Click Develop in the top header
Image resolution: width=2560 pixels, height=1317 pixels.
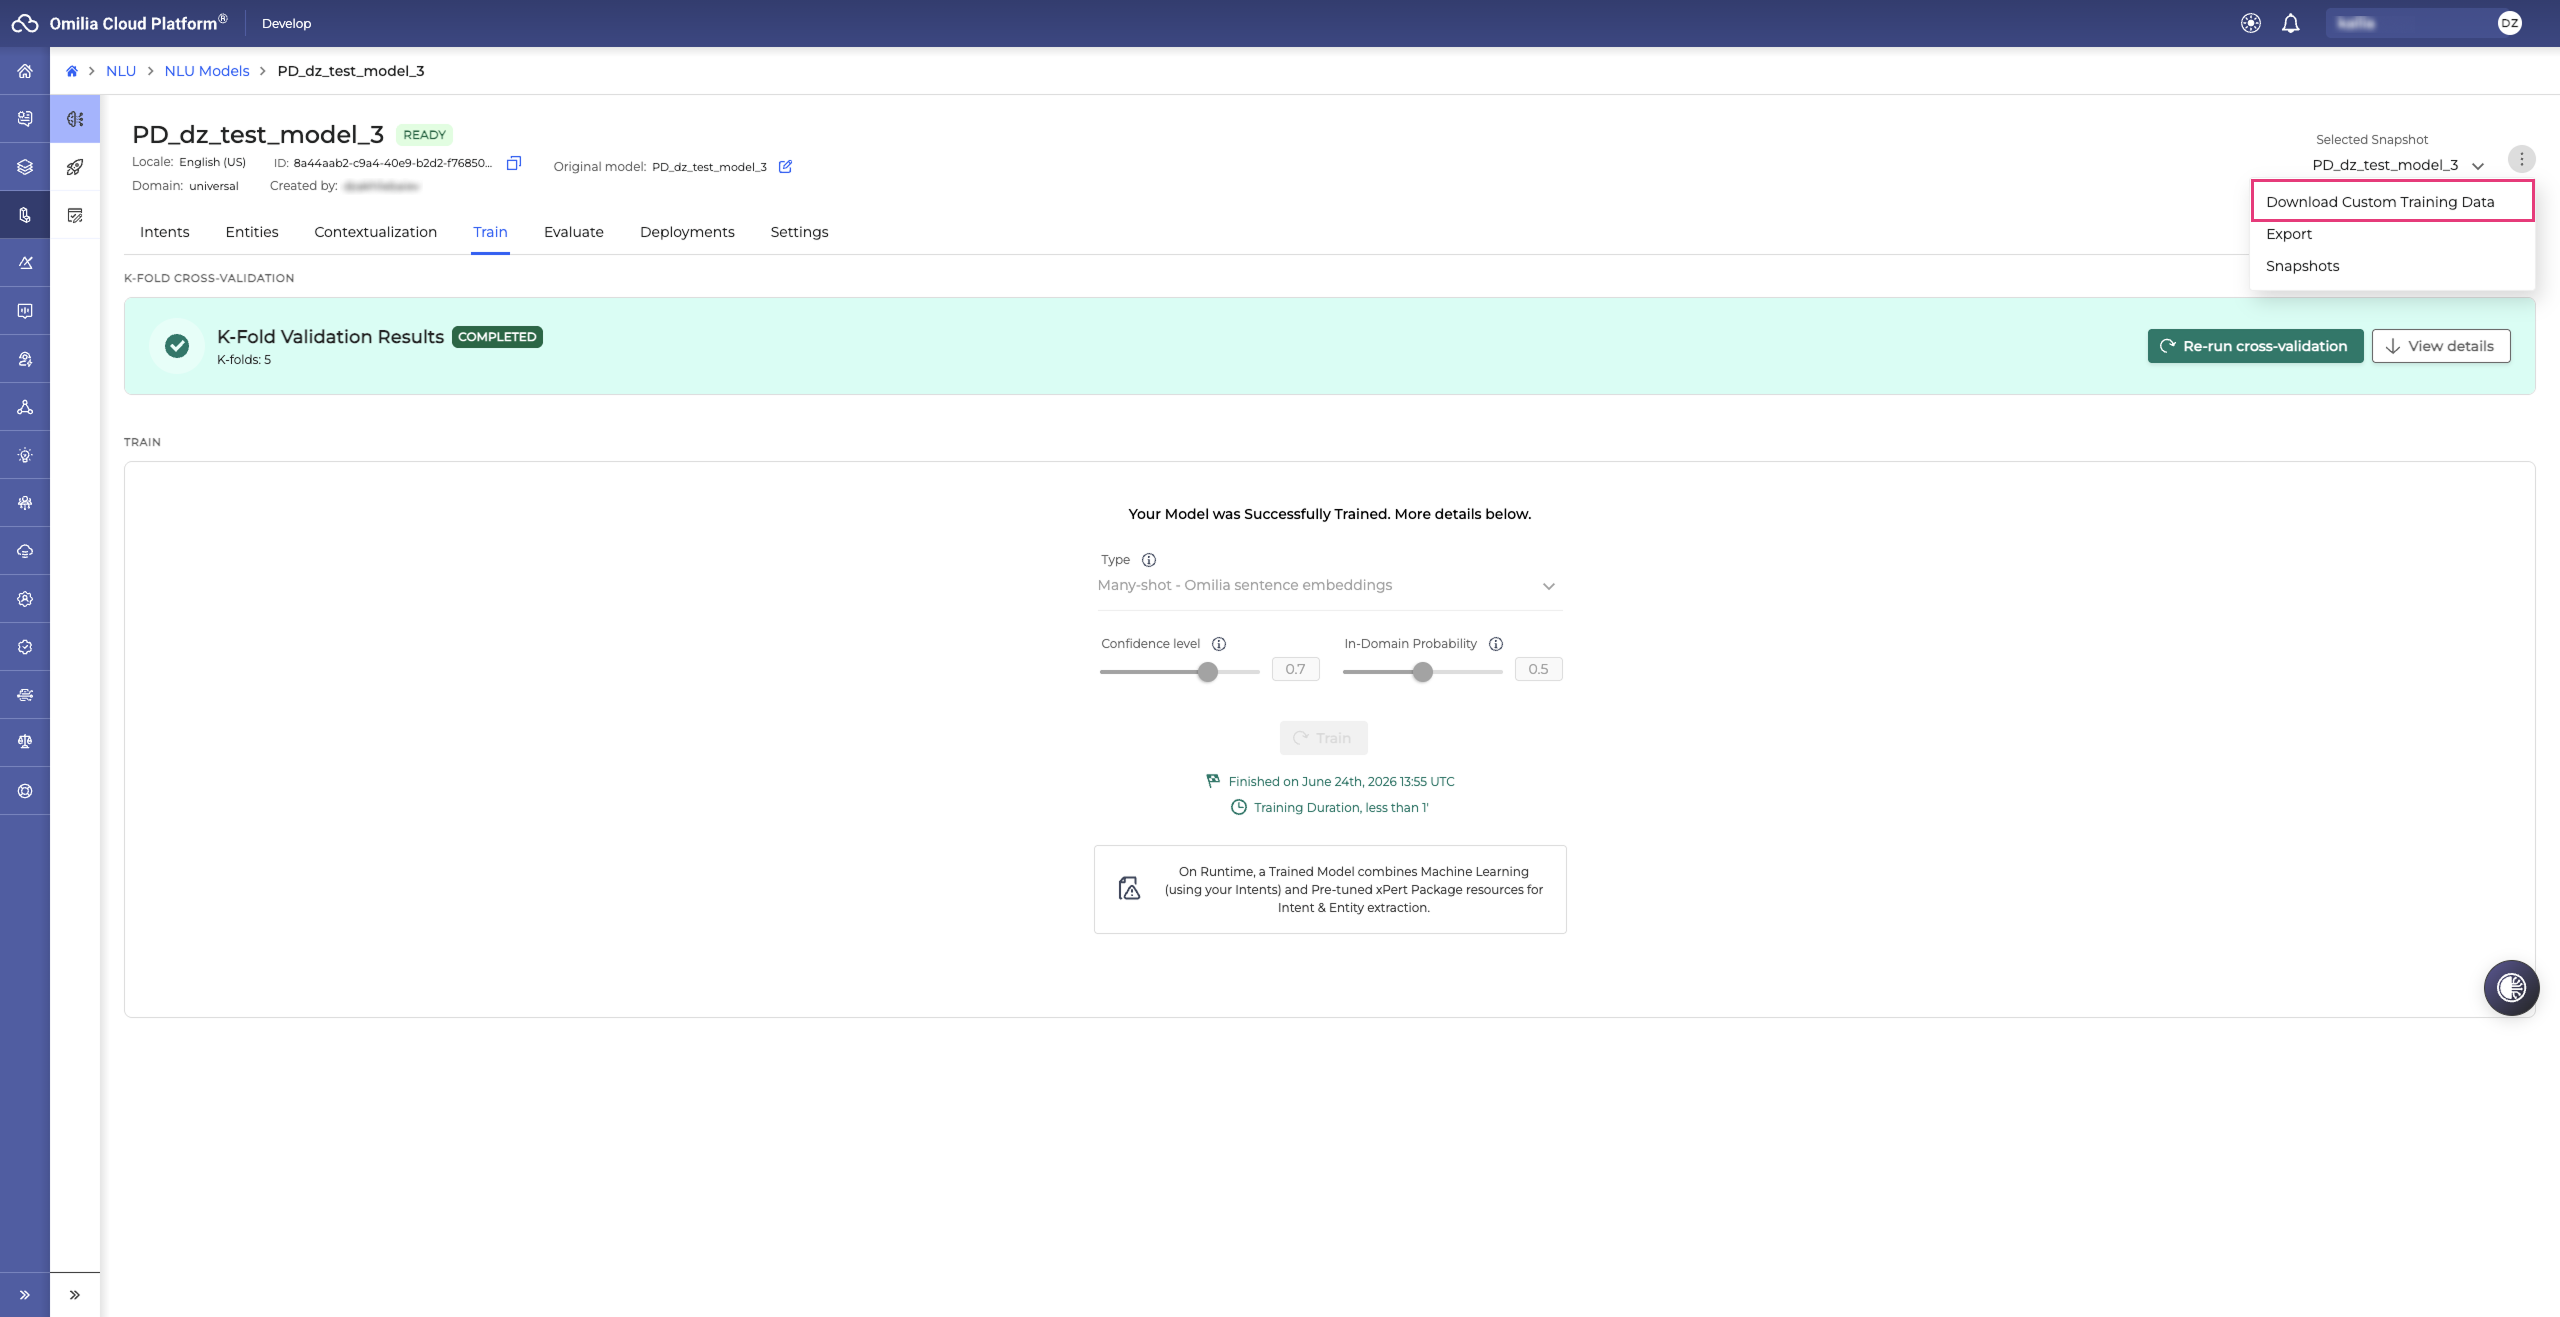(286, 23)
